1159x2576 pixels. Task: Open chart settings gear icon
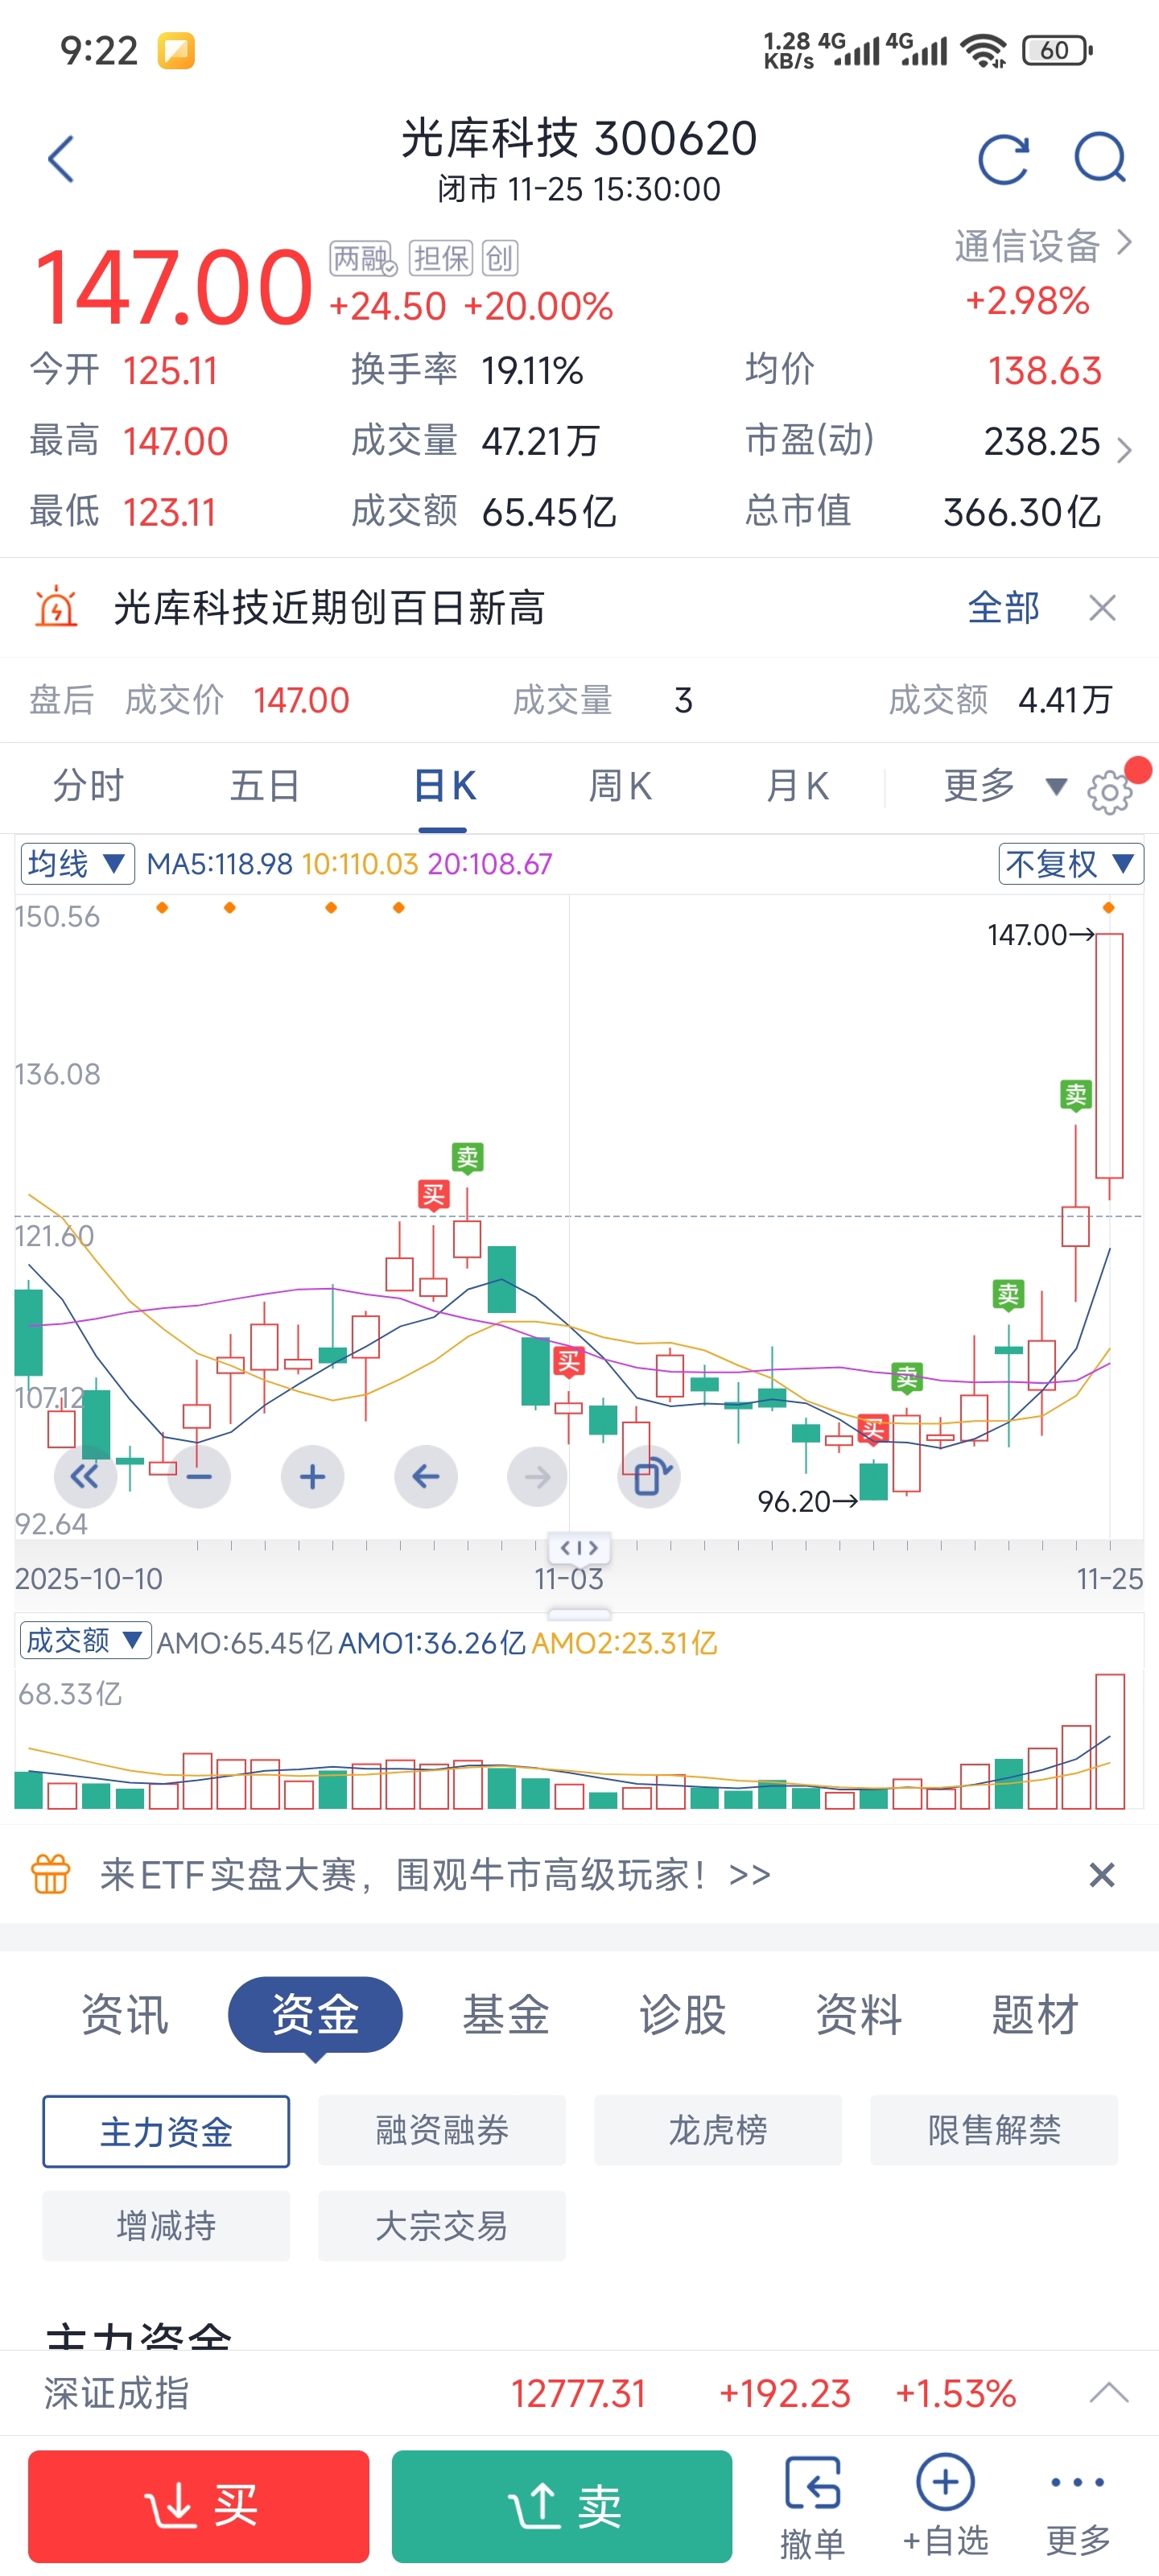[1109, 792]
